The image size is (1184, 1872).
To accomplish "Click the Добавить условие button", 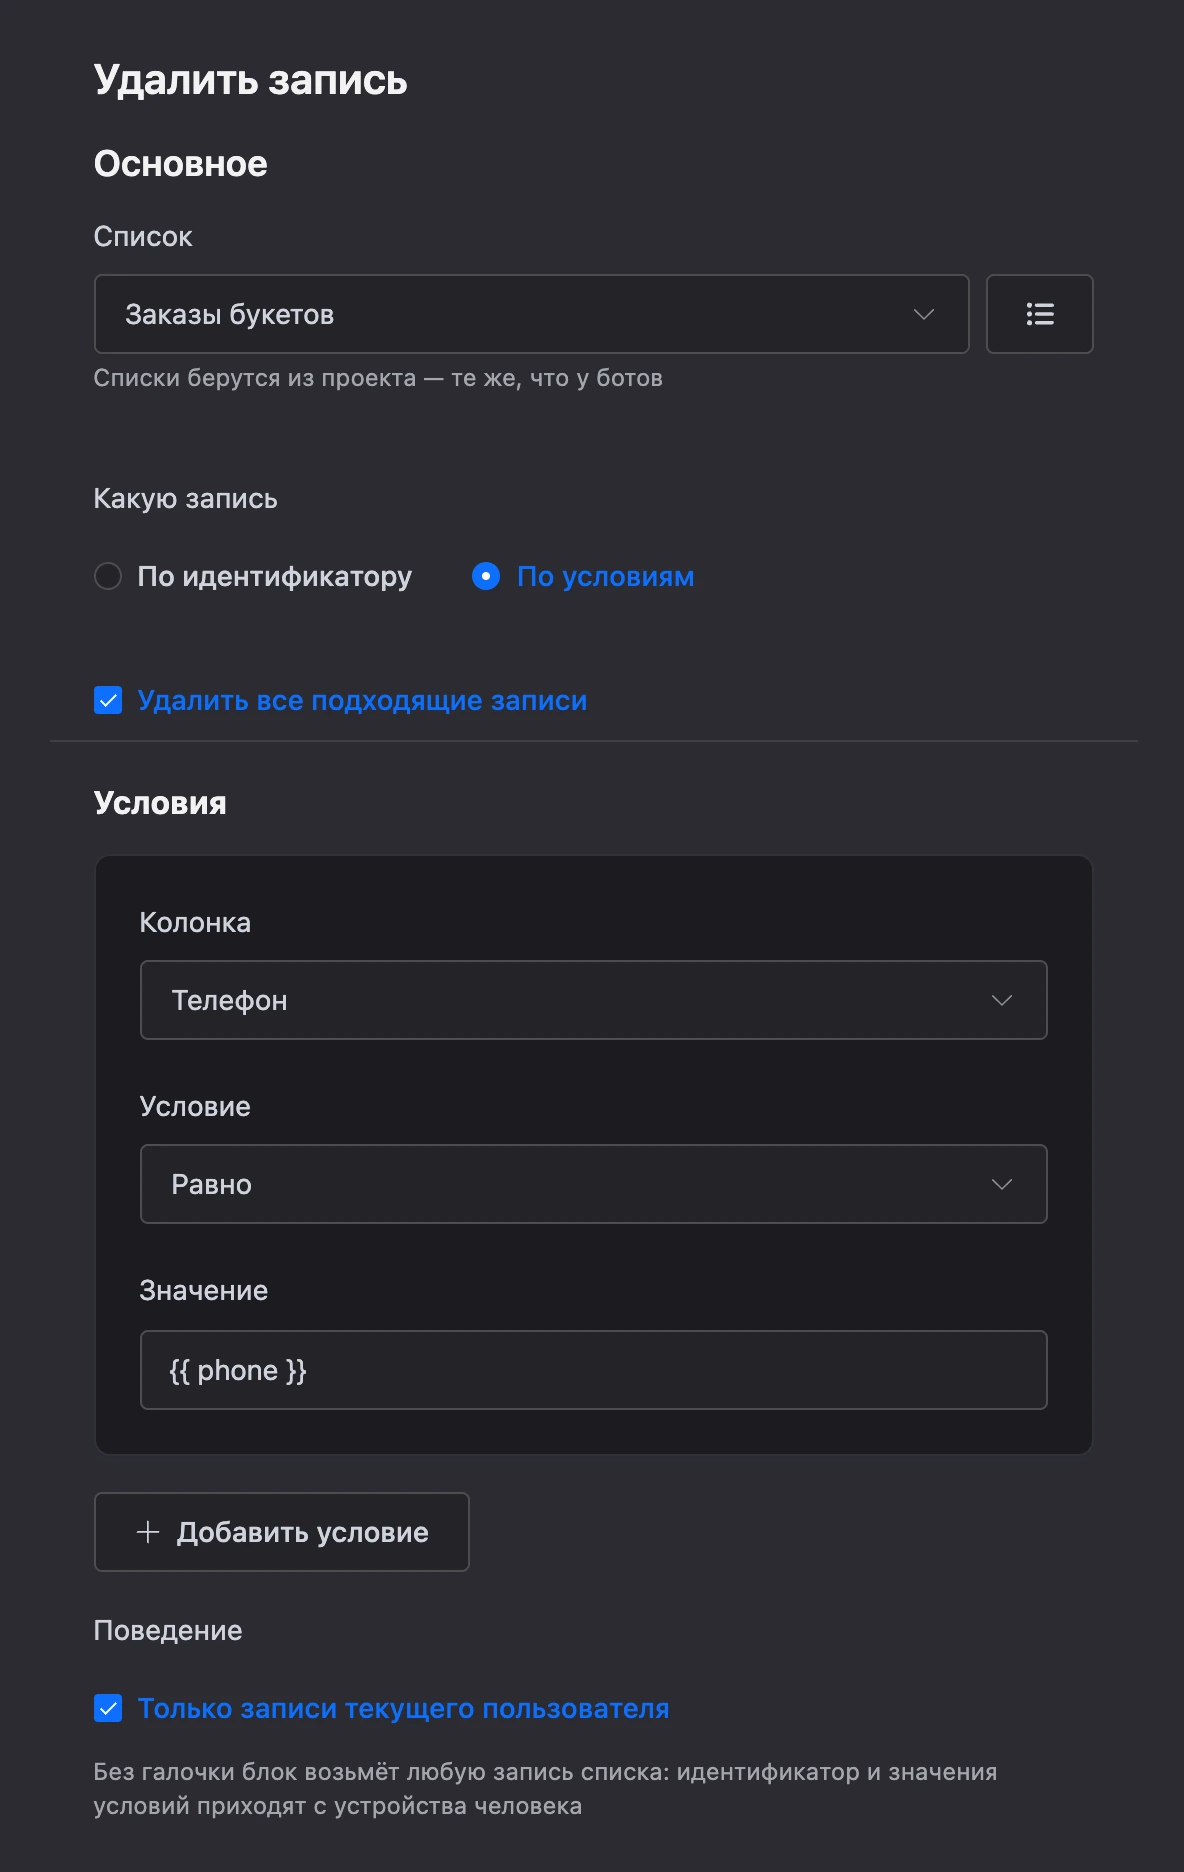I will pos(282,1532).
